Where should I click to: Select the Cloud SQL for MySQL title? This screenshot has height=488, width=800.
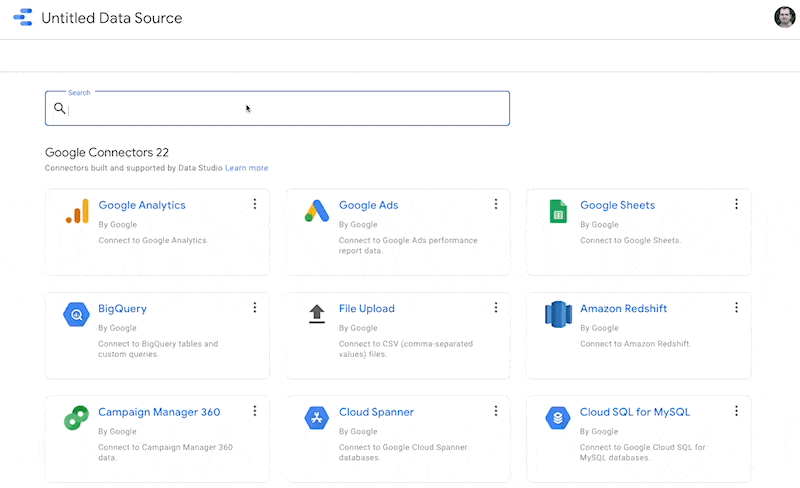click(x=635, y=412)
